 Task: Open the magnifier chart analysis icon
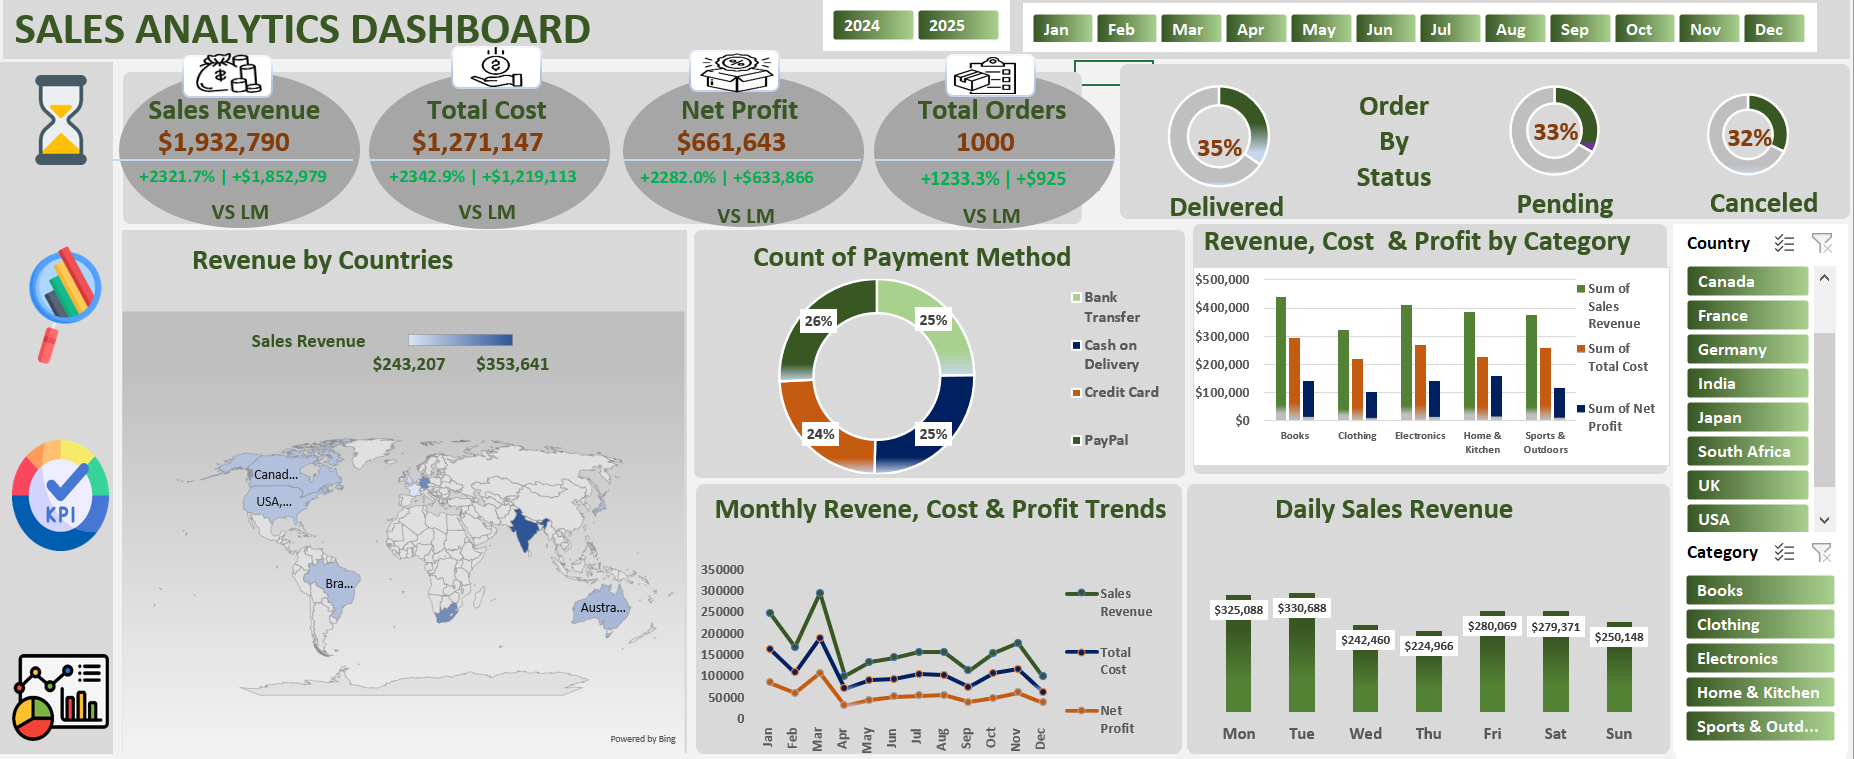point(63,300)
